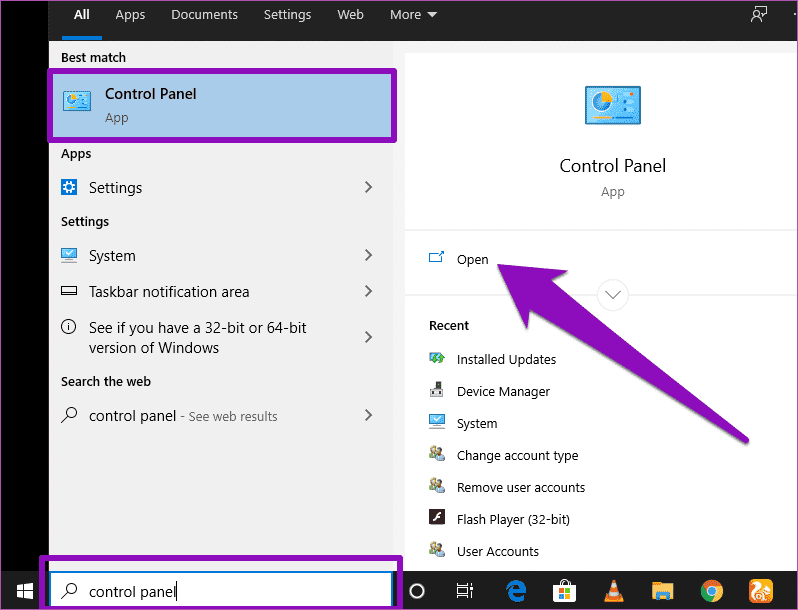Switch to the Documents tab

coord(204,15)
